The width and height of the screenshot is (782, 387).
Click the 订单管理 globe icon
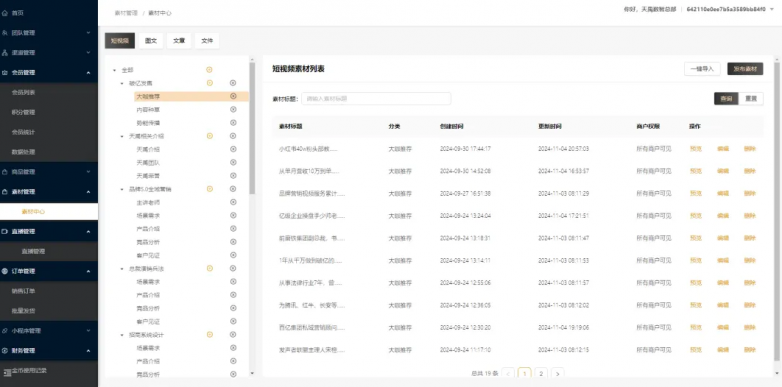4,271
